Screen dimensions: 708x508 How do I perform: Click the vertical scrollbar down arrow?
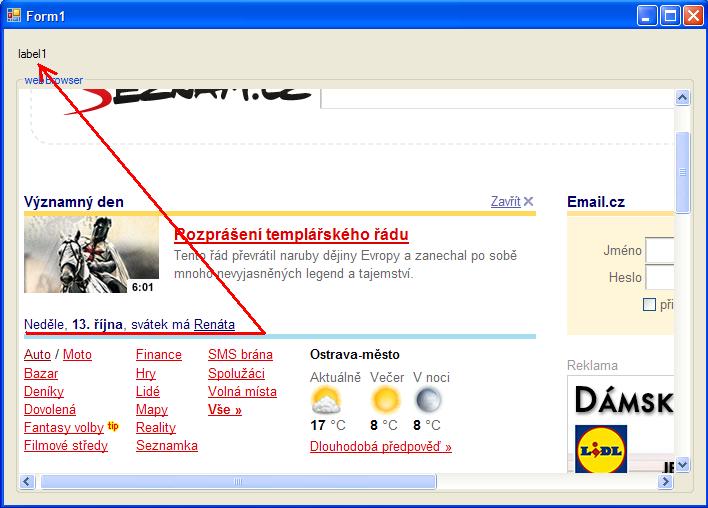(x=682, y=465)
